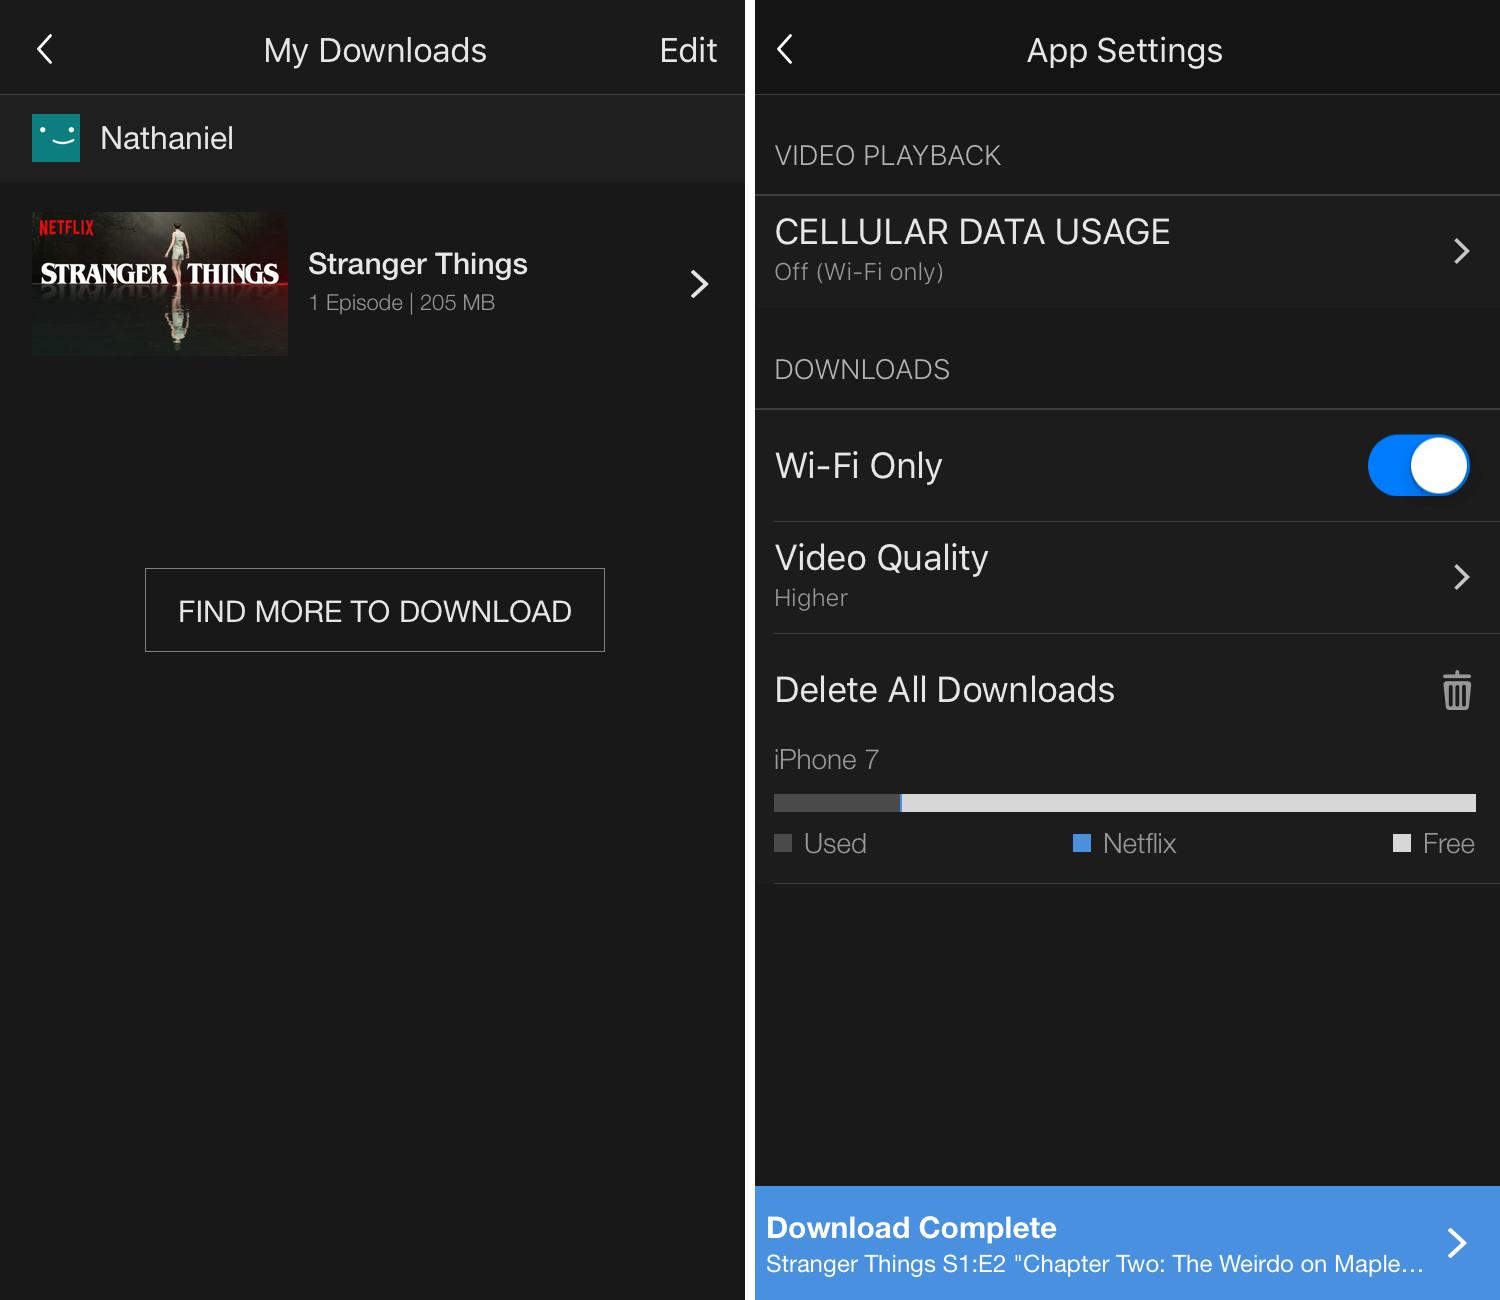Screen dimensions: 1500x1300
Task: Open the Video Quality setting
Action: (x=1127, y=577)
